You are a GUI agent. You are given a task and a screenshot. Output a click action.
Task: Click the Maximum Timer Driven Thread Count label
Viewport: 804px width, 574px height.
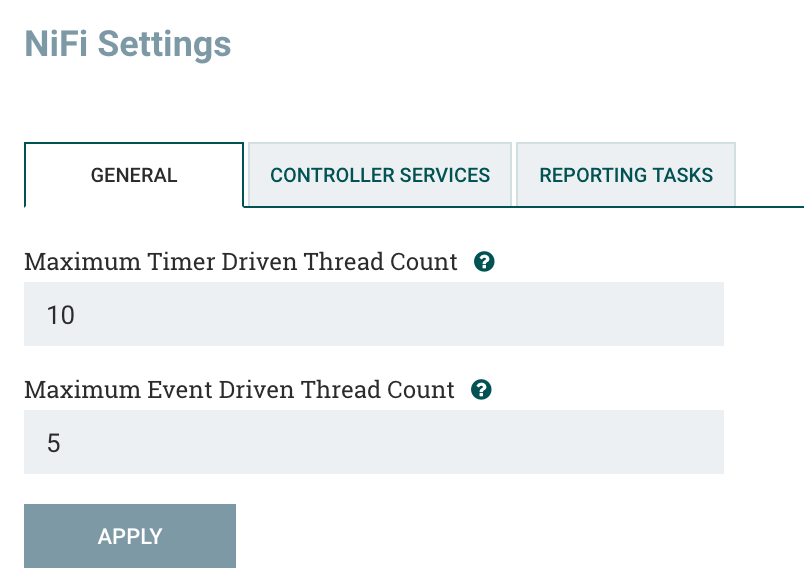click(x=240, y=262)
